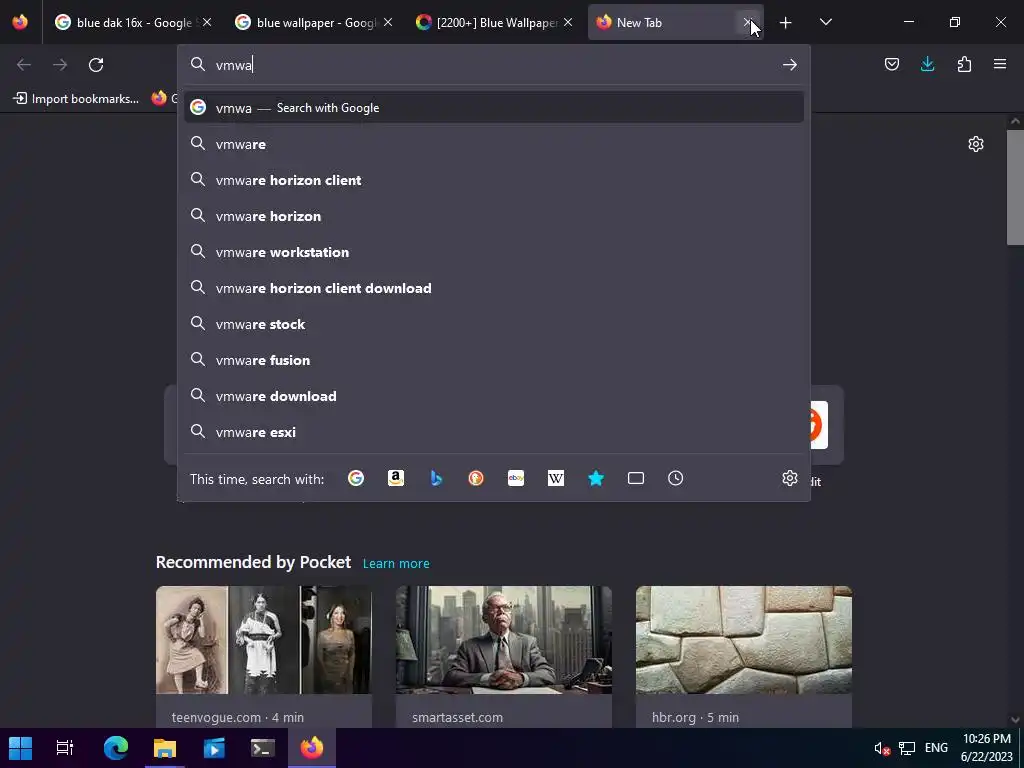The width and height of the screenshot is (1024, 768).
Task: Open the Windows Start menu
Action: (x=20, y=748)
